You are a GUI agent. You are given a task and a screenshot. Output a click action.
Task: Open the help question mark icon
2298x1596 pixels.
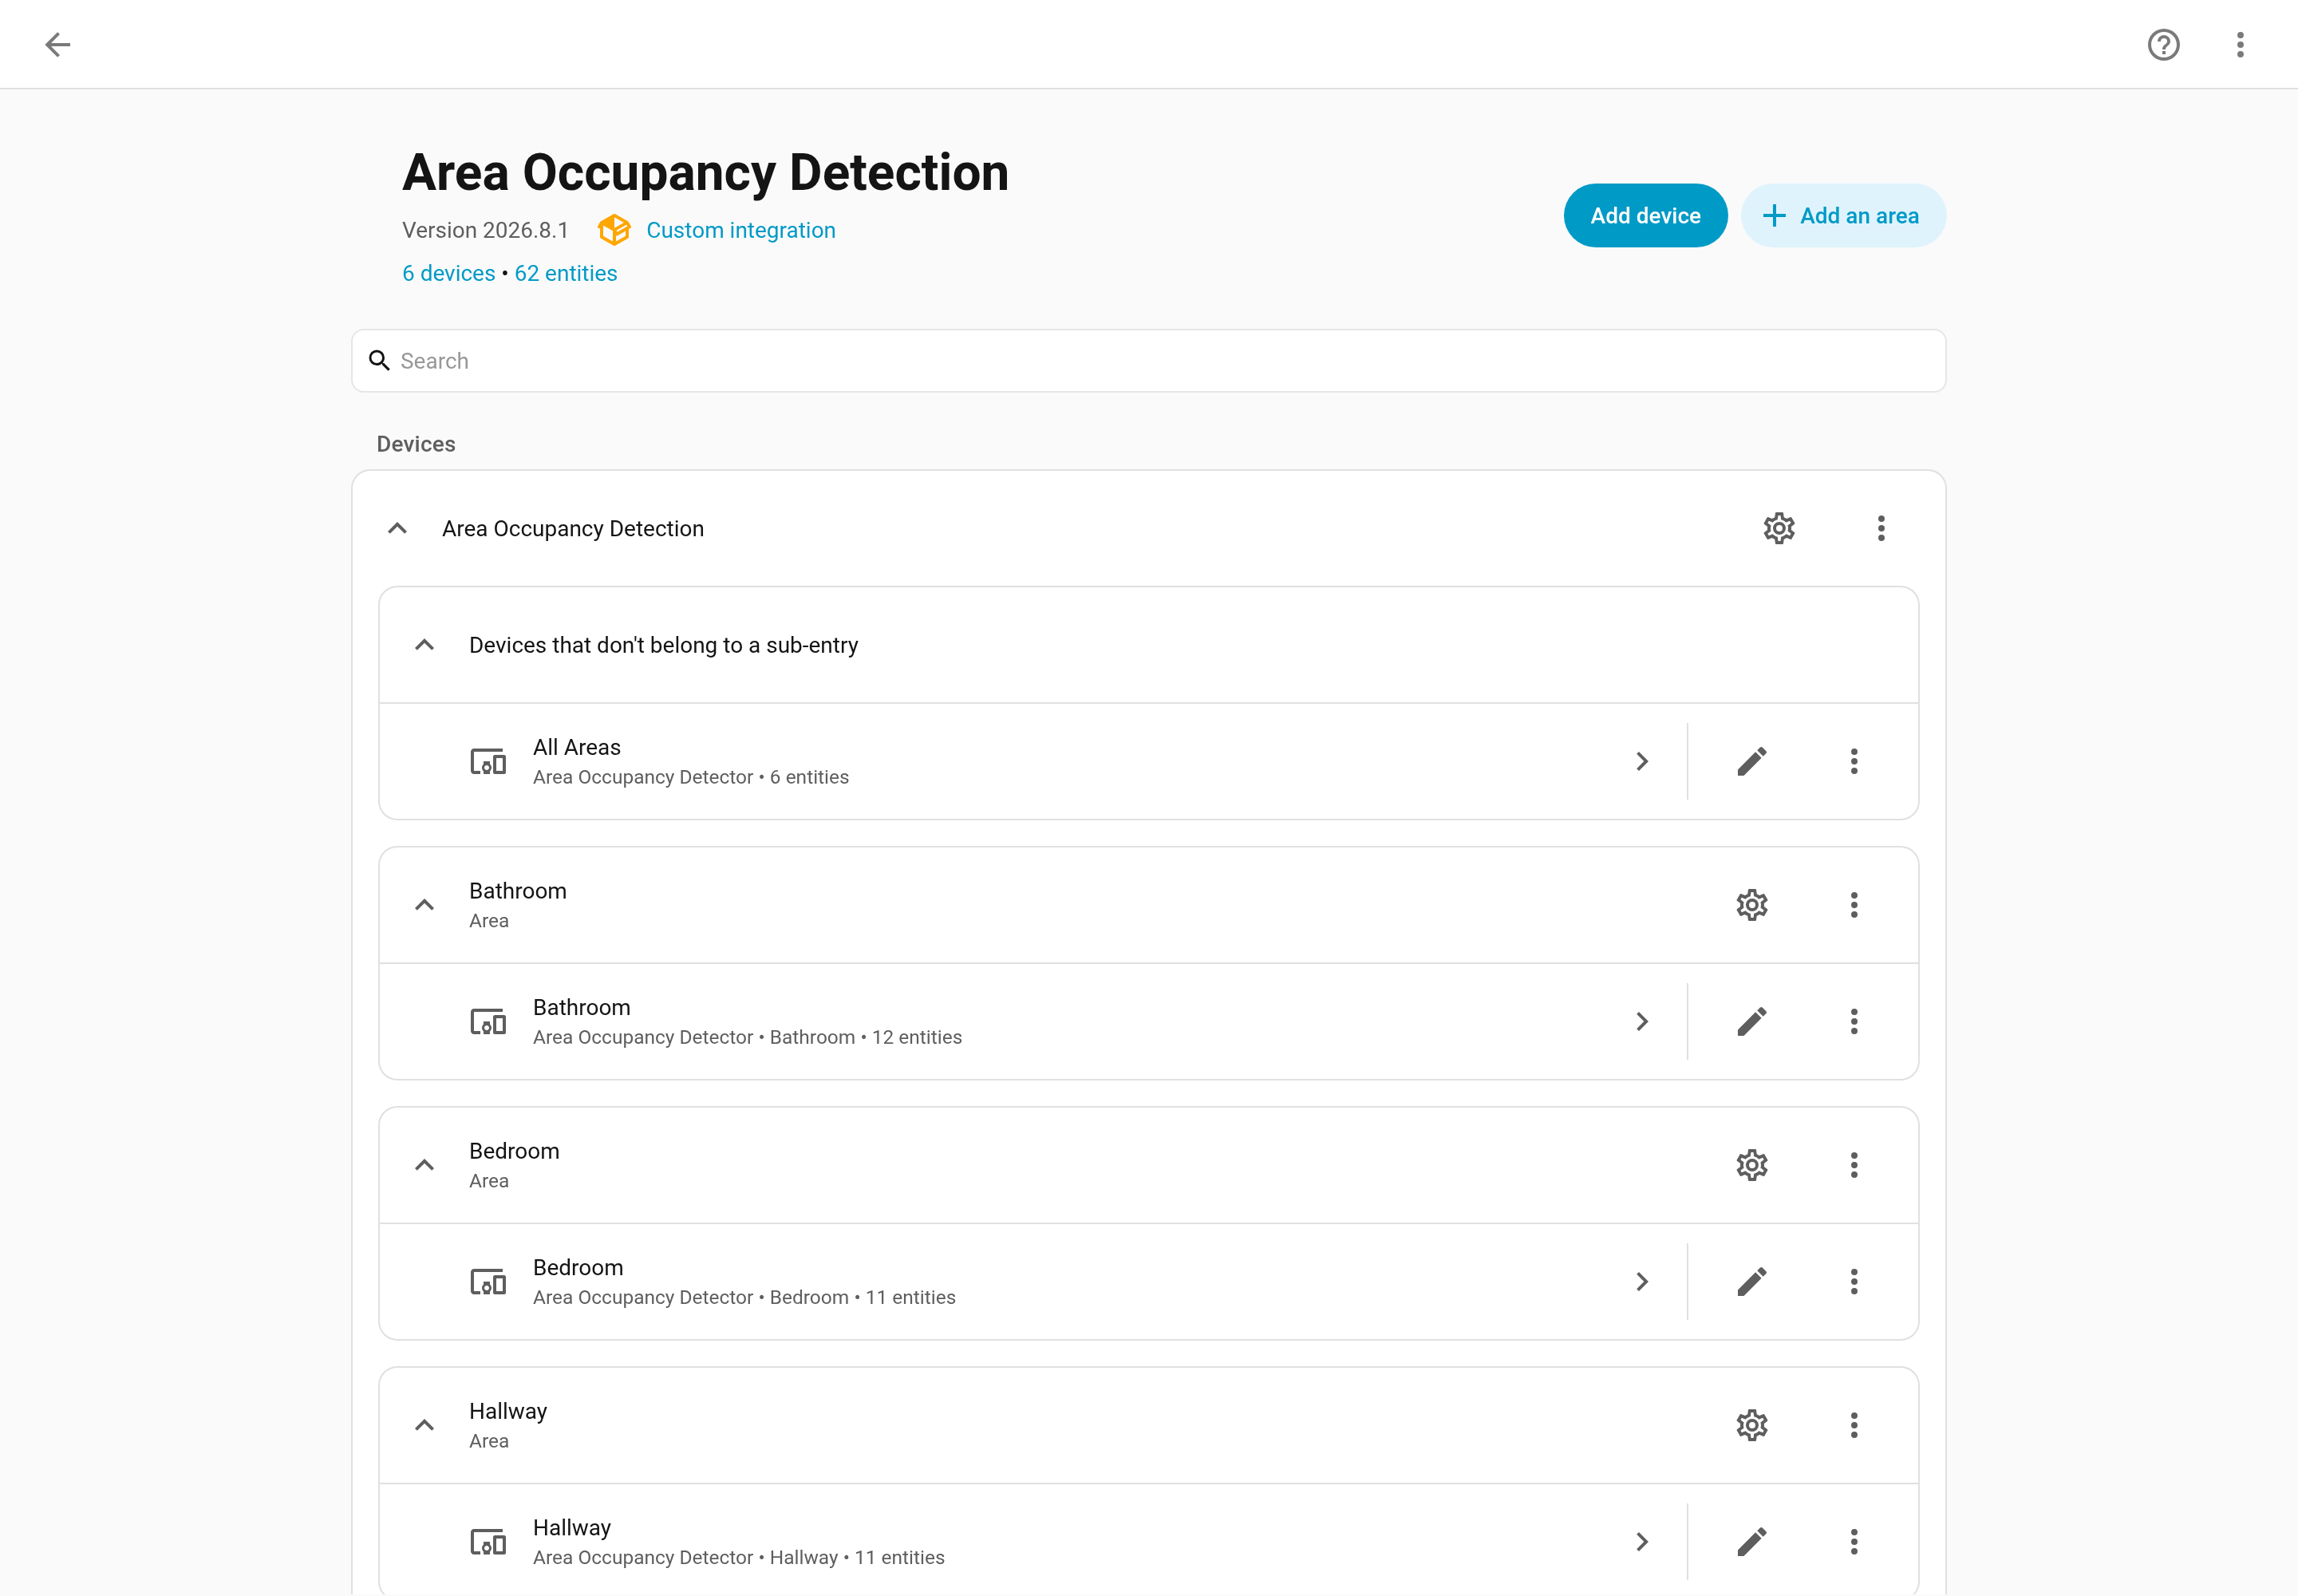coord(2163,44)
